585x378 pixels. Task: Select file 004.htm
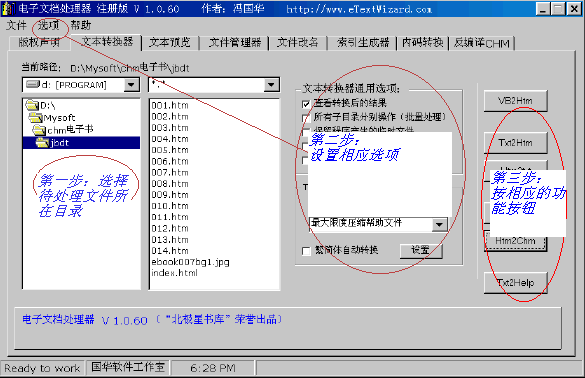pyautogui.click(x=170, y=139)
